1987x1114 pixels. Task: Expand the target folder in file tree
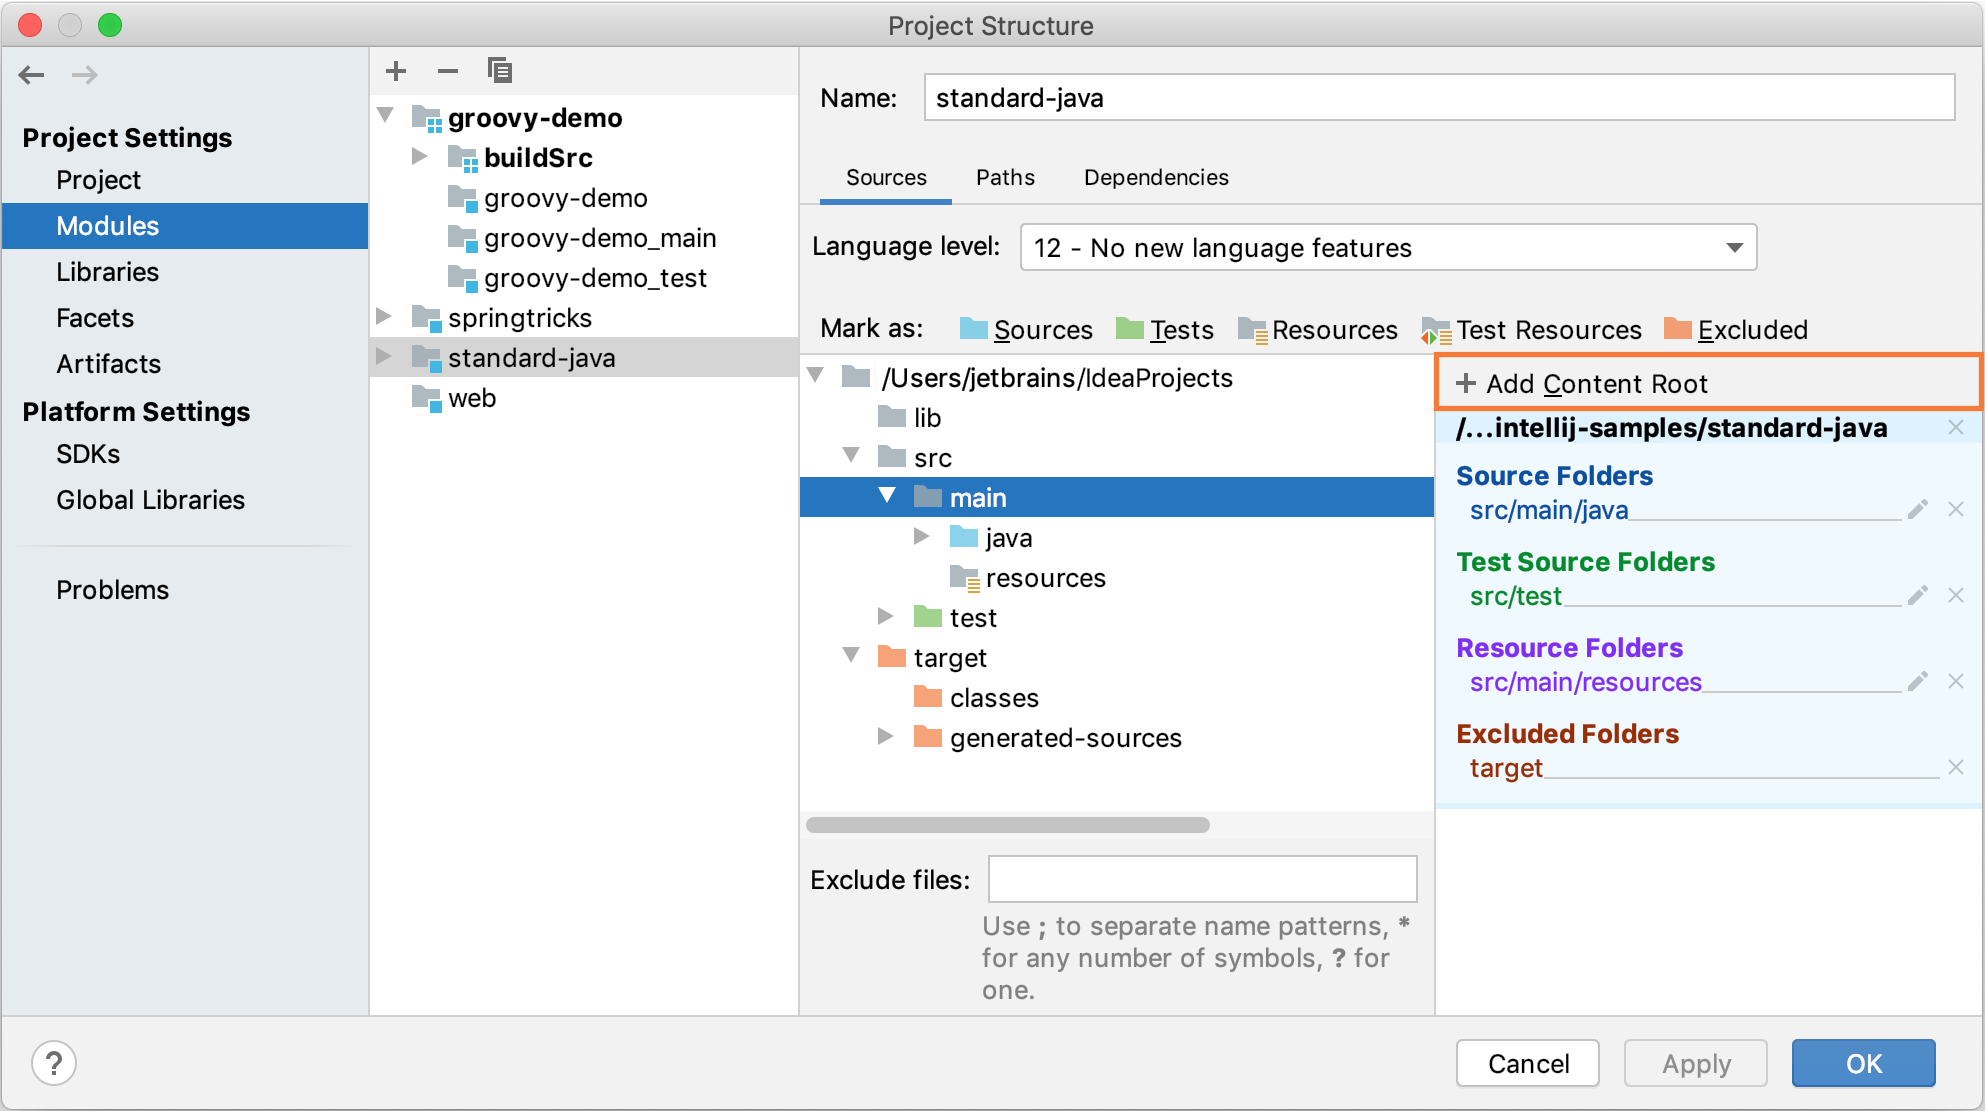[847, 659]
